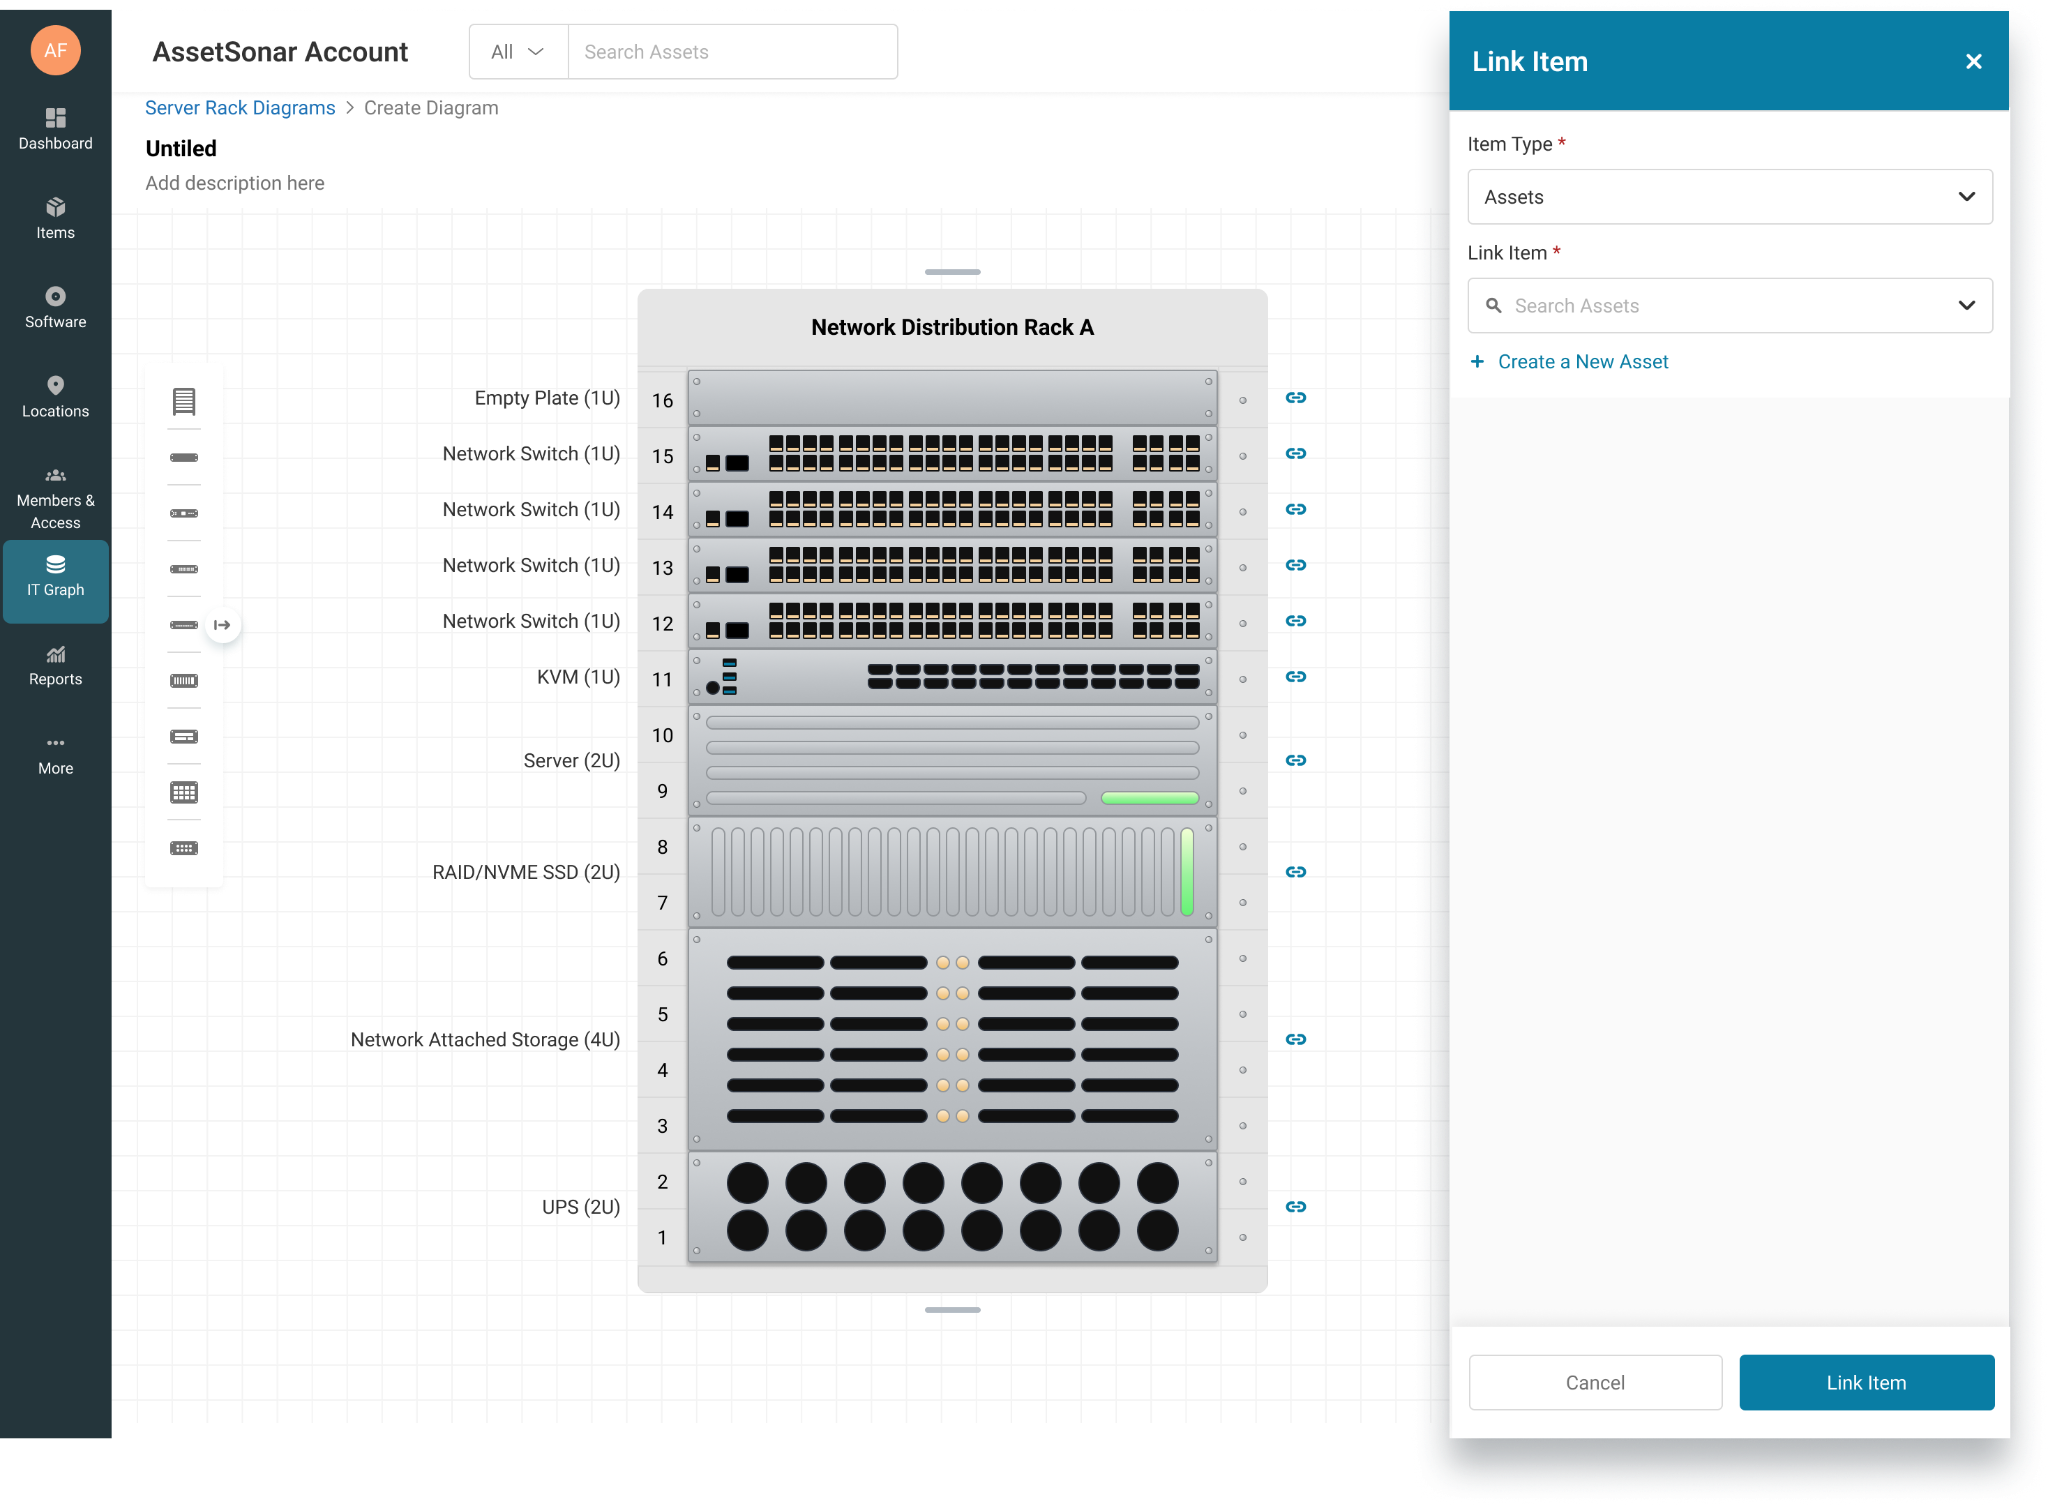Viewport: 2048px width, 1505px height.
Task: Open Locations in sidebar
Action: pos(56,396)
